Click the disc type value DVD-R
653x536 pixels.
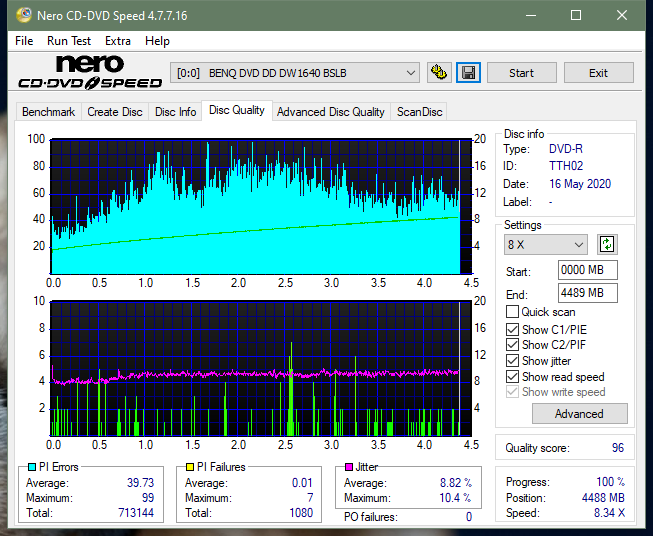point(566,149)
